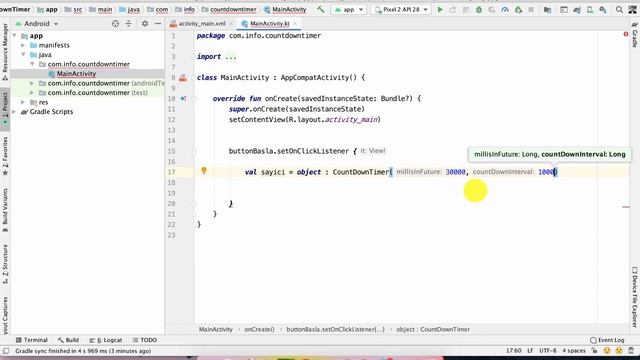Expand the res folder
The width and height of the screenshot is (640, 360).
(x=23, y=102)
